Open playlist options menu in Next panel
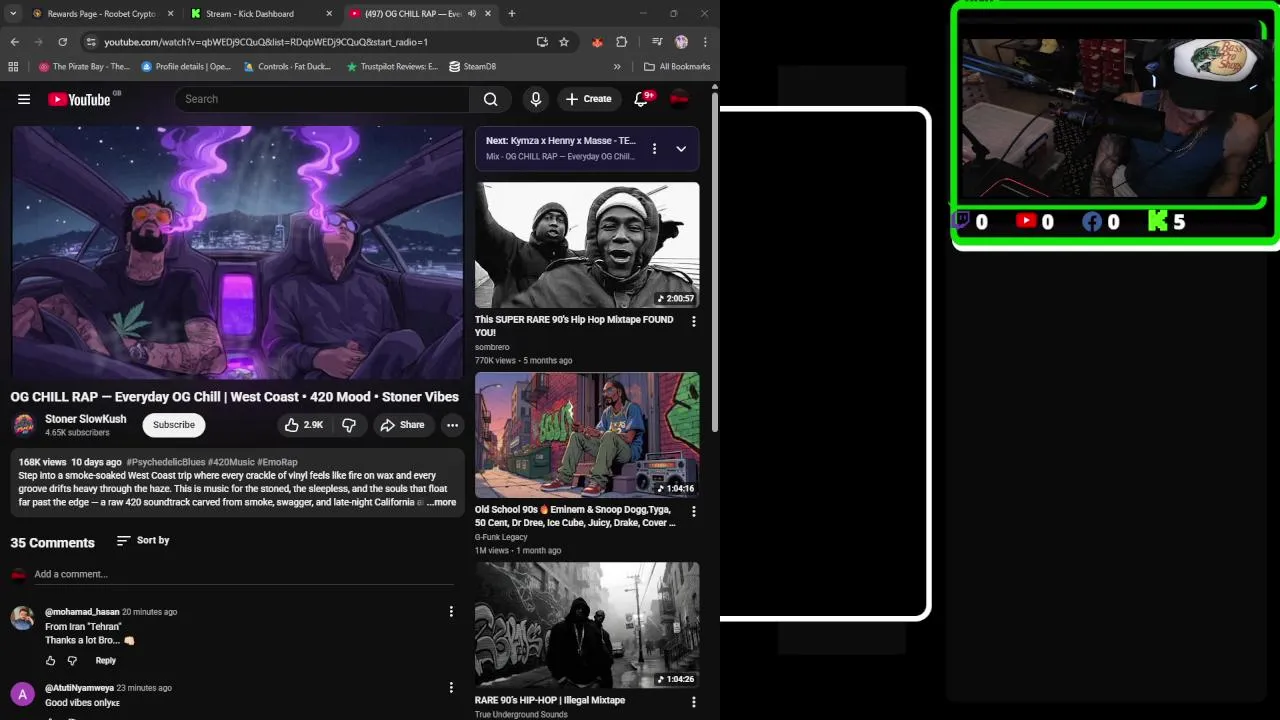This screenshot has height=720, width=1280. pos(654,149)
